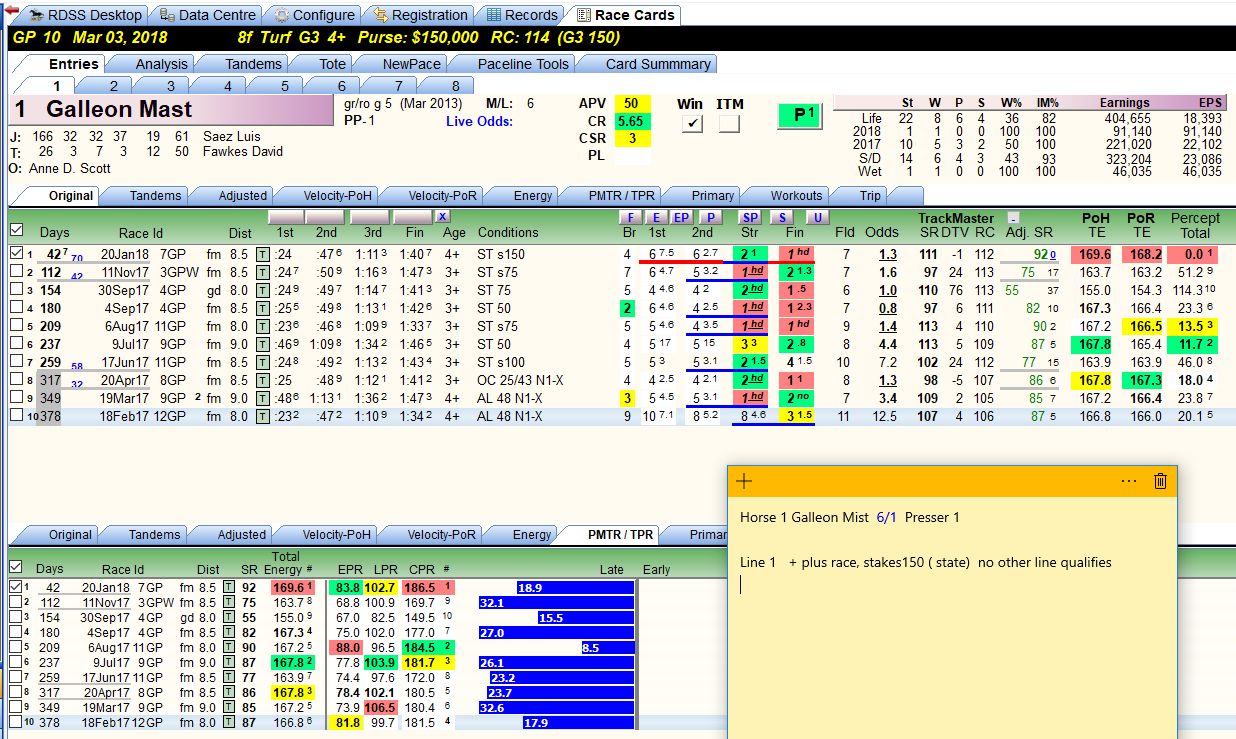Click the minus button by Adj. SR
The height and width of the screenshot is (739, 1236).
1013,216
